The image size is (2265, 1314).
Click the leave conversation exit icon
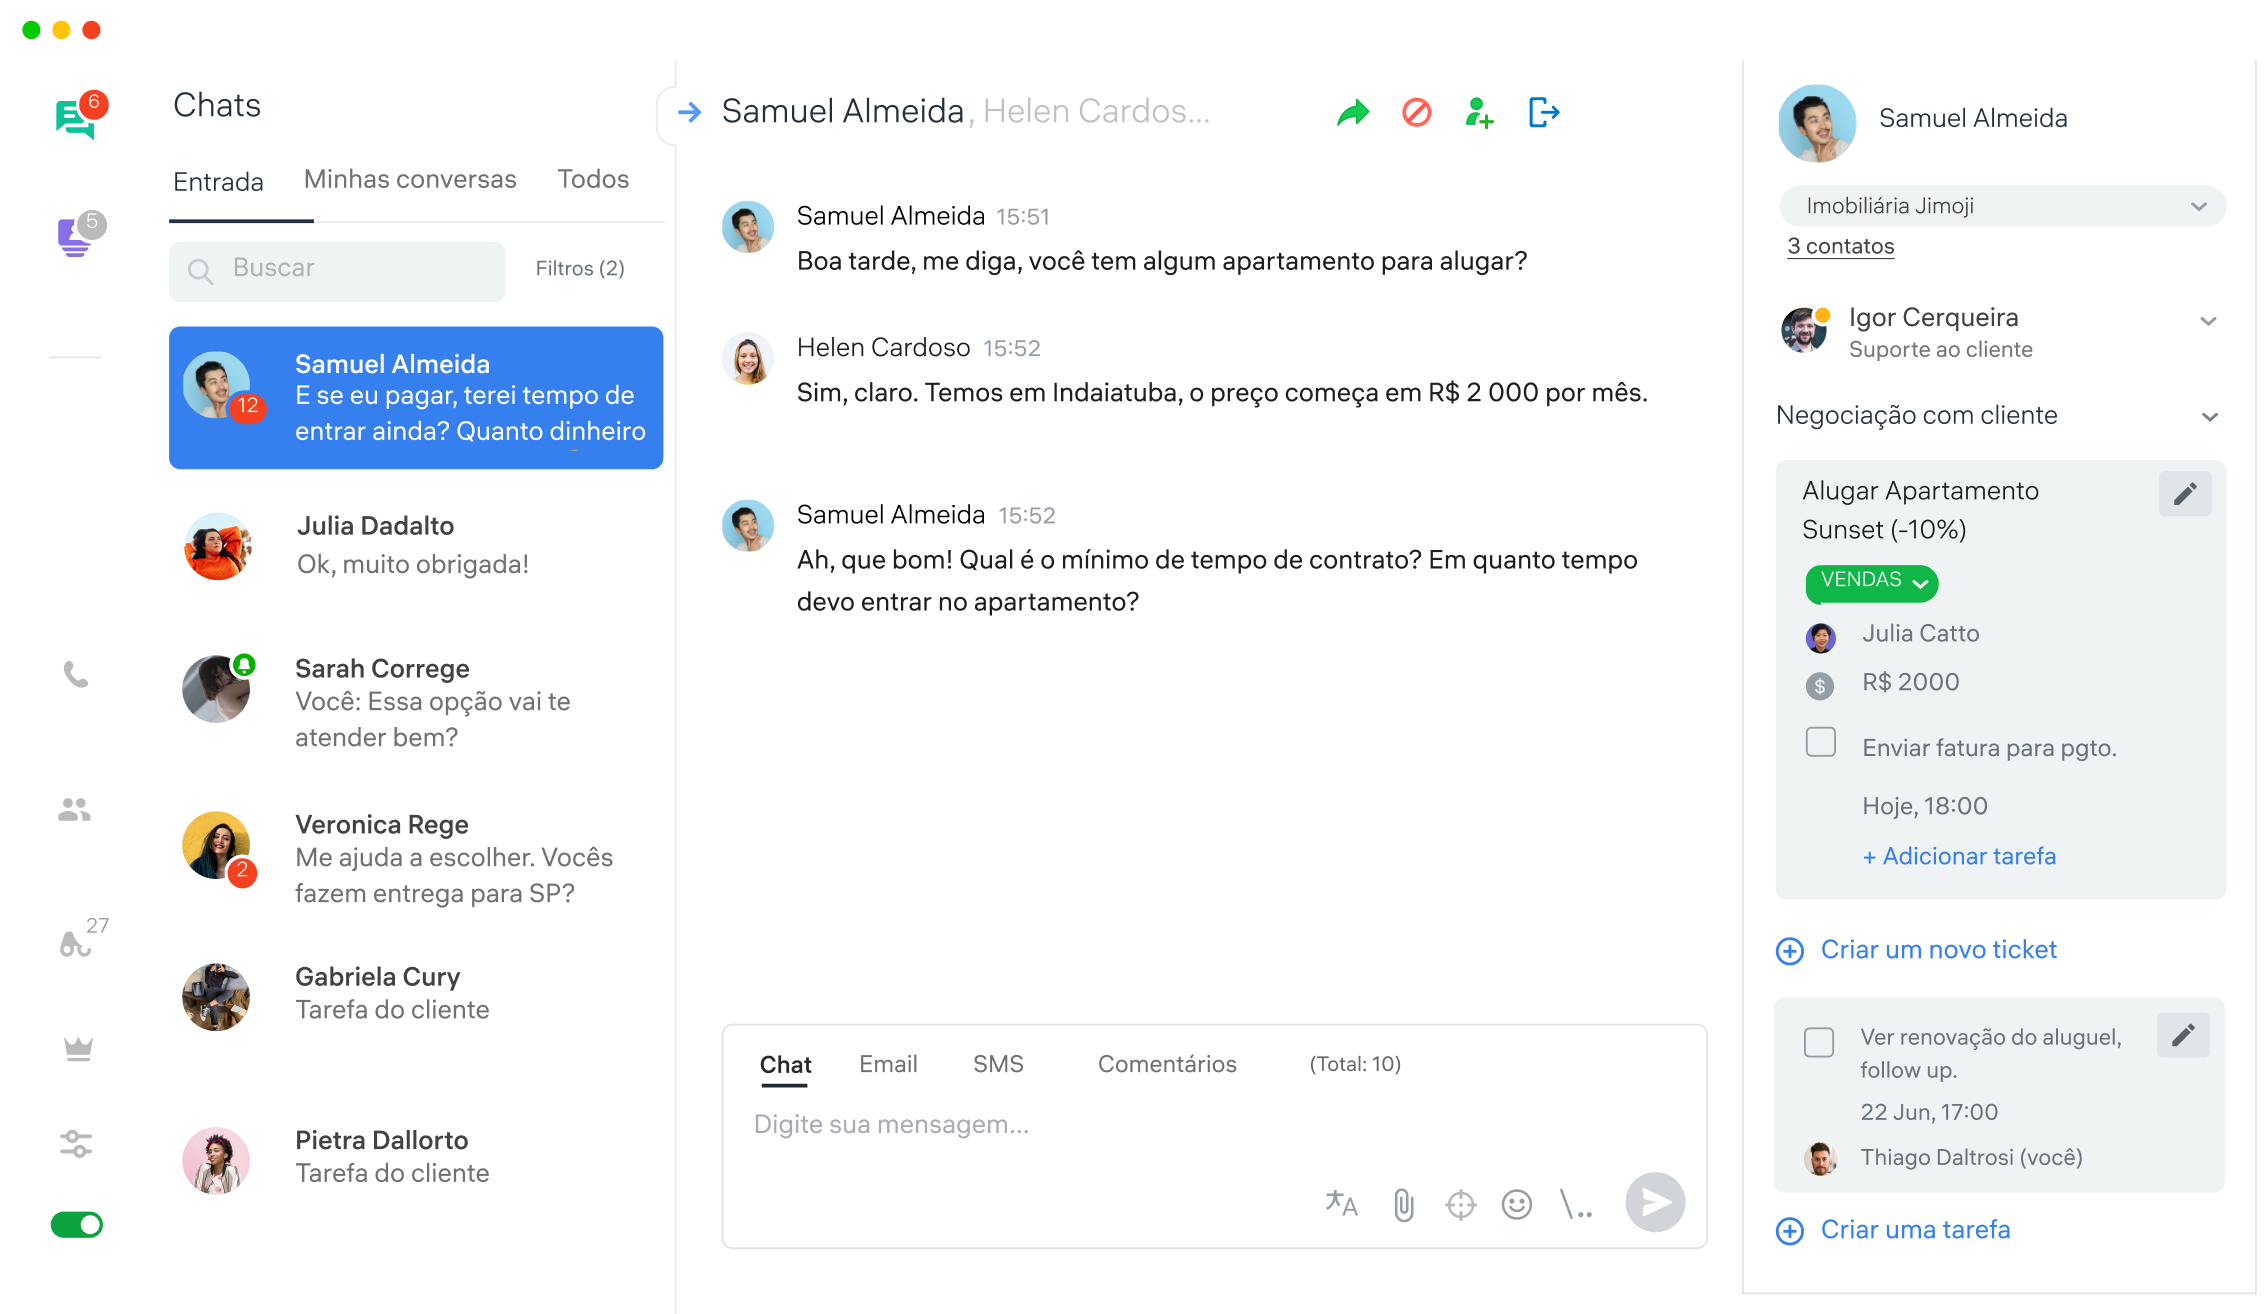tap(1544, 113)
